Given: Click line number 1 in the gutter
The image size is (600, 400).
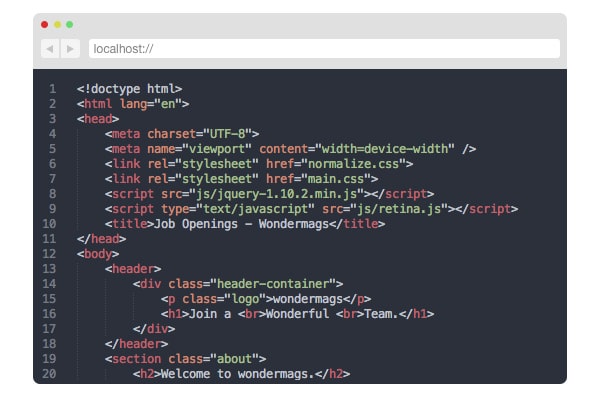Looking at the screenshot, I should 52,89.
